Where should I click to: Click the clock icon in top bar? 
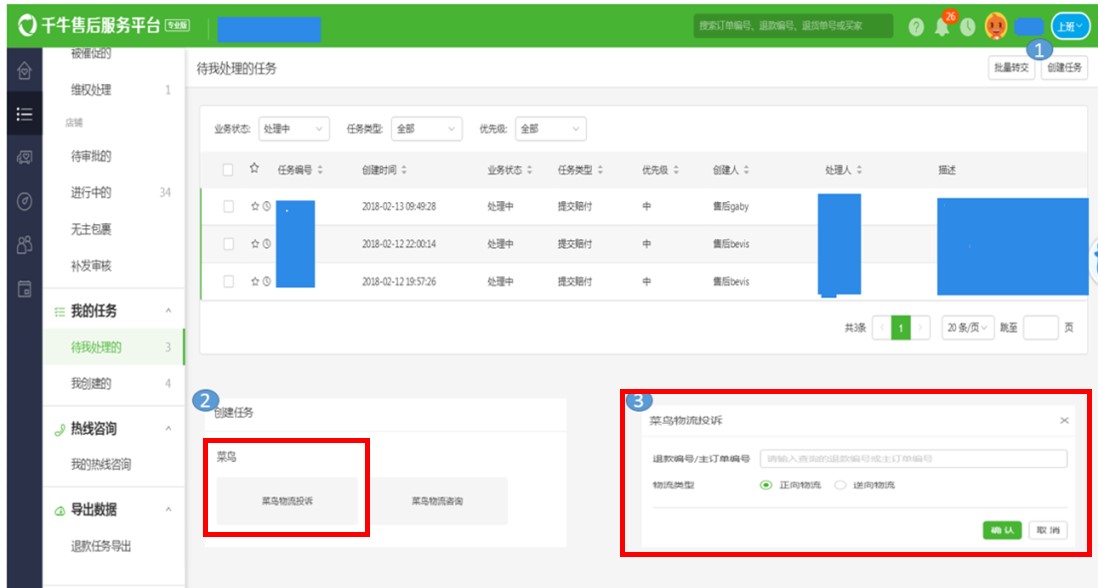click(967, 27)
